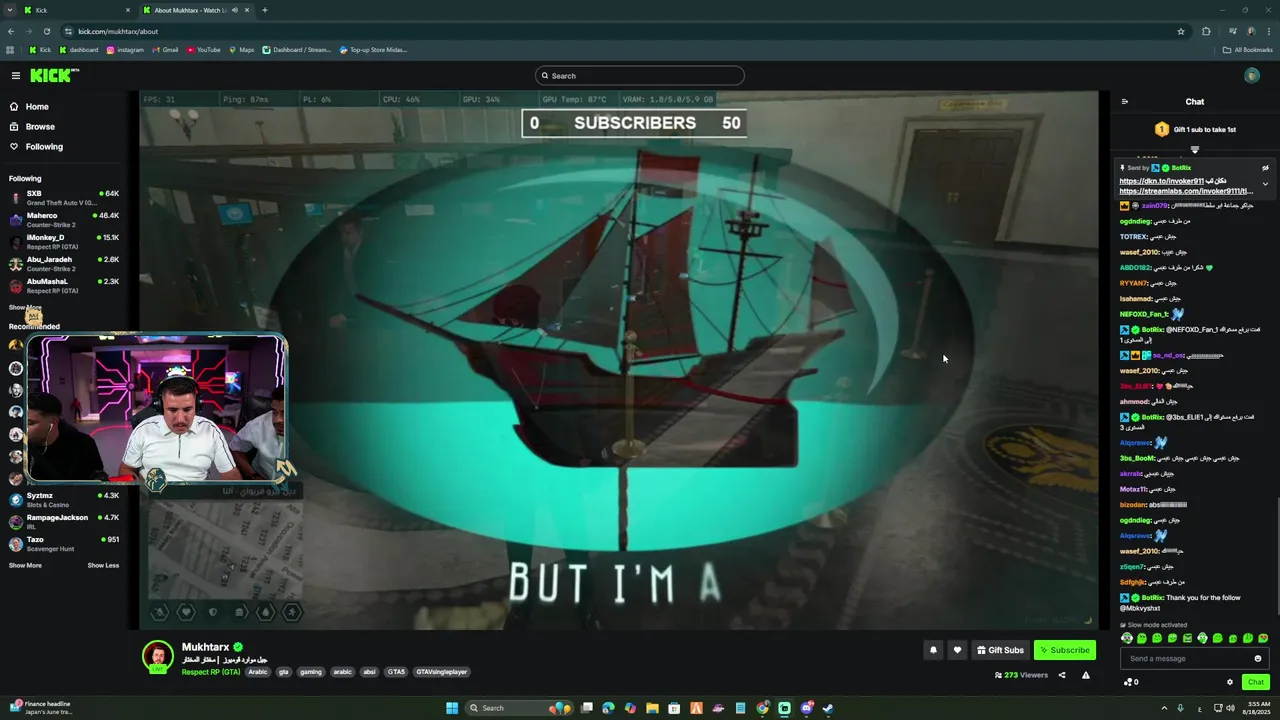1280x720 pixels.
Task: Share the stream using the share icon
Action: (1062, 675)
